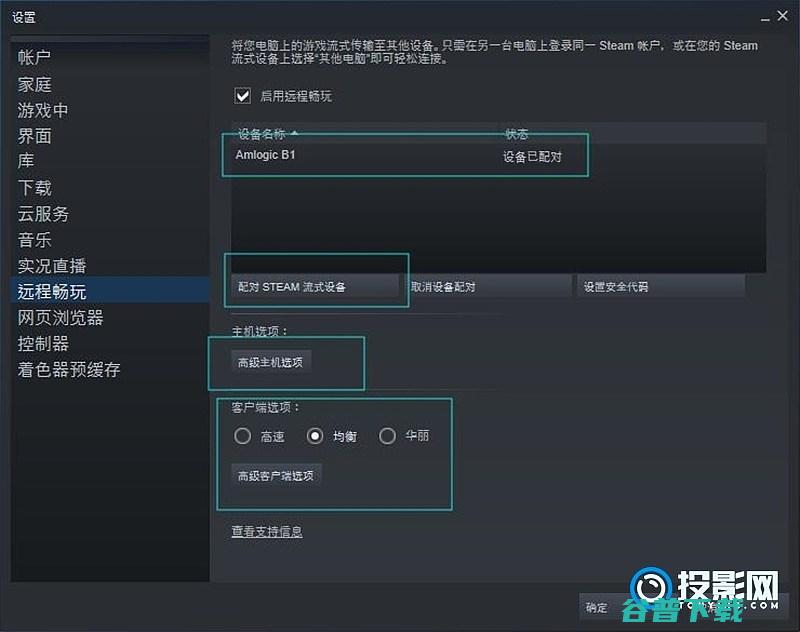Select the Amlogic B1 device row
Image resolution: width=800 pixels, height=632 pixels.
pos(498,156)
